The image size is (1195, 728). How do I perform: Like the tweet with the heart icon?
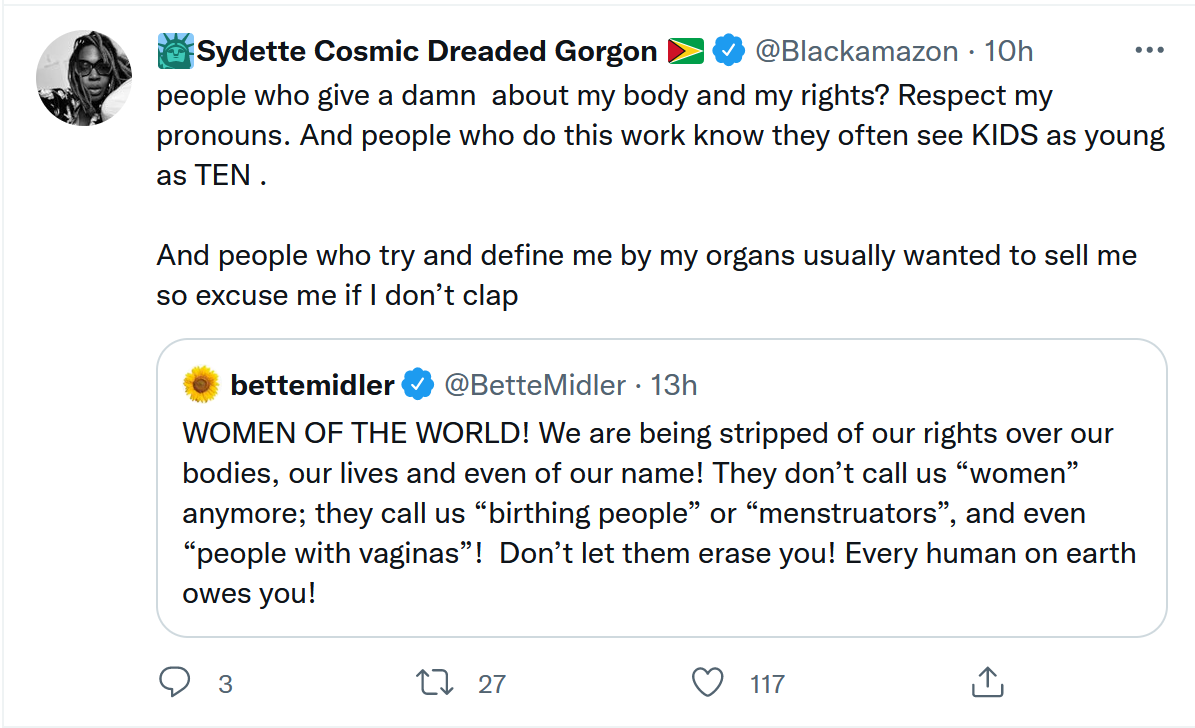(708, 683)
